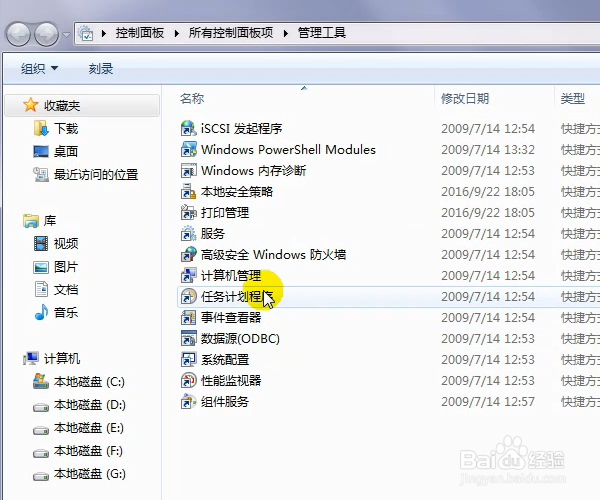Open 本地磁盘 (F:) in sidebar
This screenshot has height=500, width=600.
coord(88,451)
